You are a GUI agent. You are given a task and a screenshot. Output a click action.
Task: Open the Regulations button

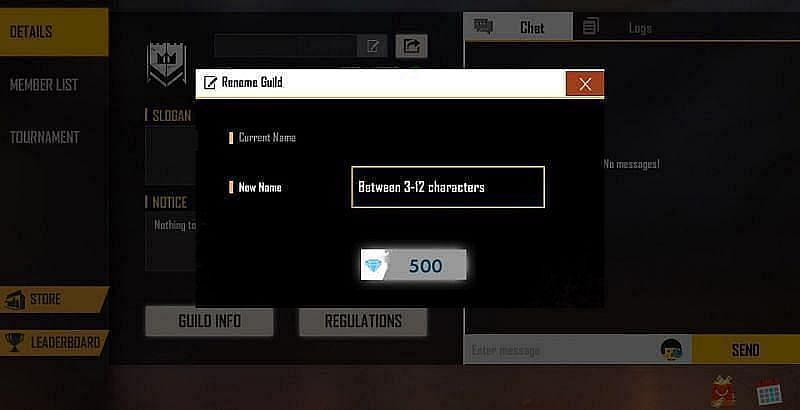coord(363,321)
